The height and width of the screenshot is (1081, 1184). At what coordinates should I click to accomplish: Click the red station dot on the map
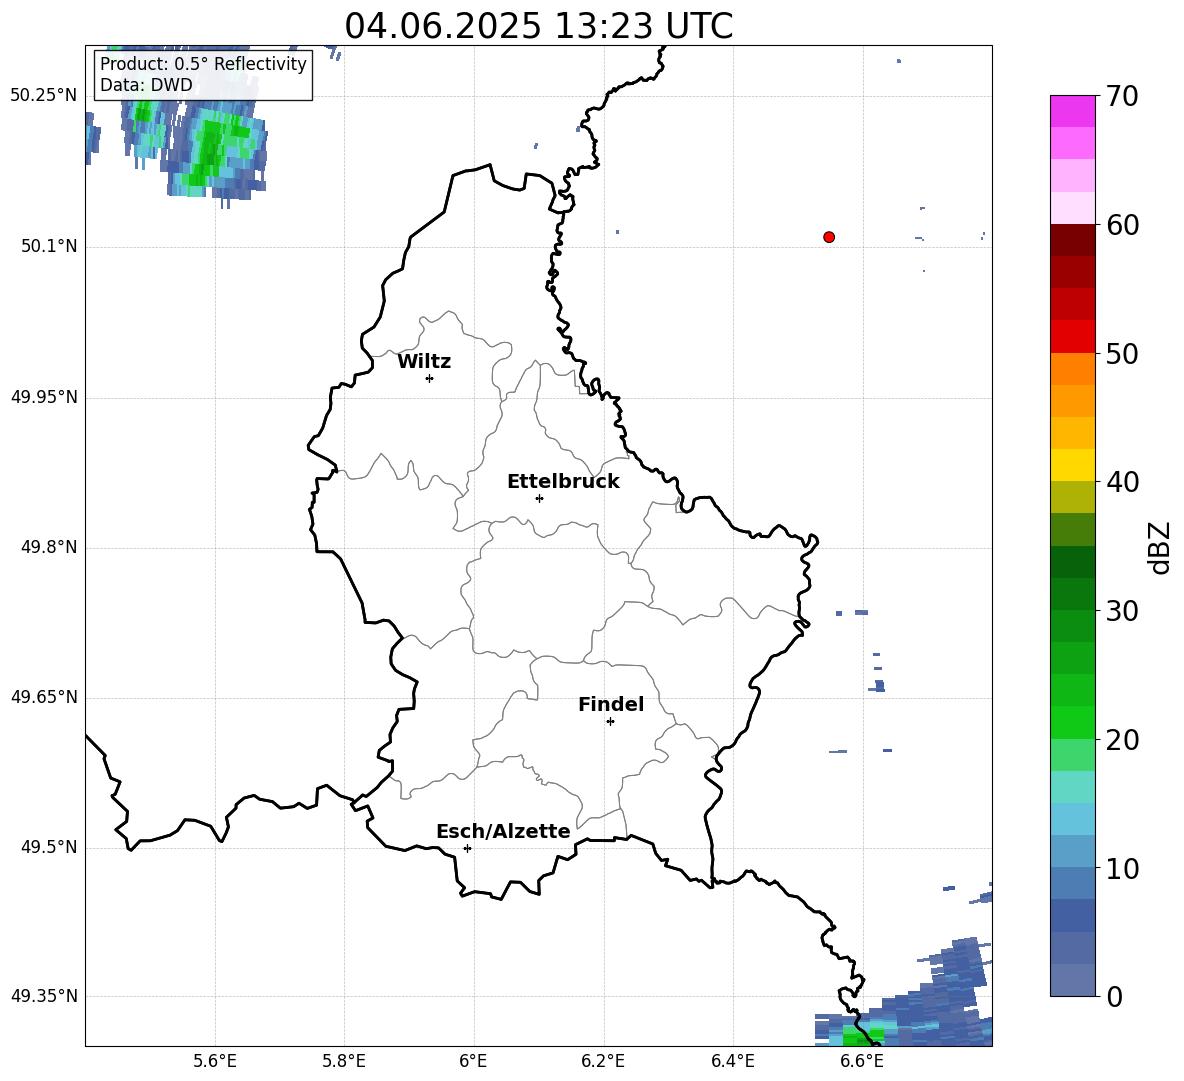[x=829, y=237]
